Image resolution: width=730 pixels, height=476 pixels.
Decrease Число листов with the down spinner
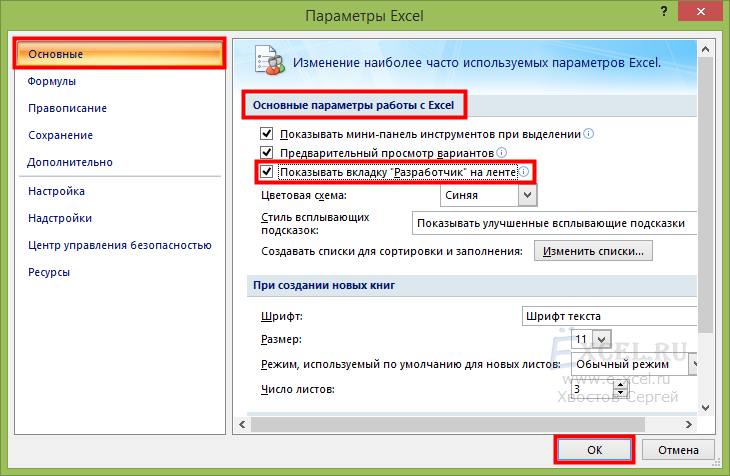pos(620,393)
